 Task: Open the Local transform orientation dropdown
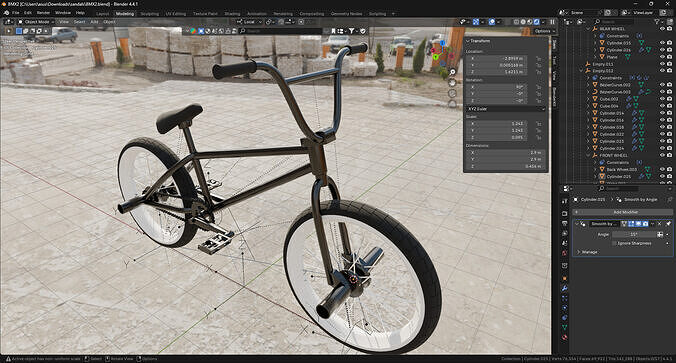click(249, 22)
